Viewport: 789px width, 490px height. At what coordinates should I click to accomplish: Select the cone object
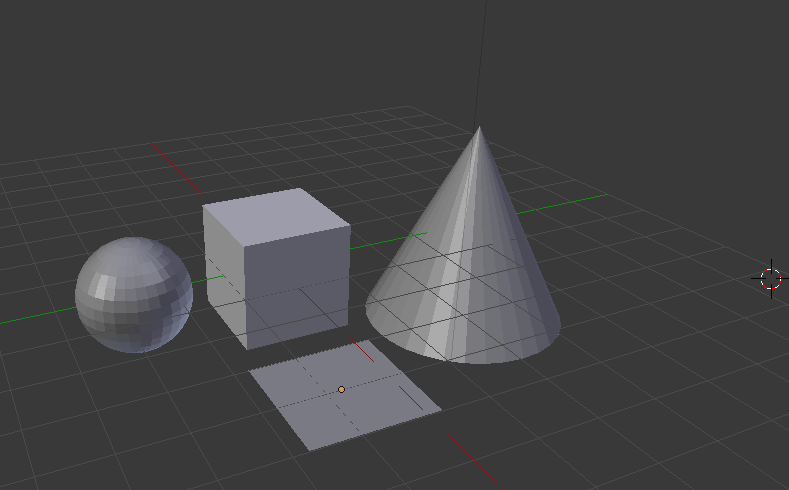(x=463, y=245)
